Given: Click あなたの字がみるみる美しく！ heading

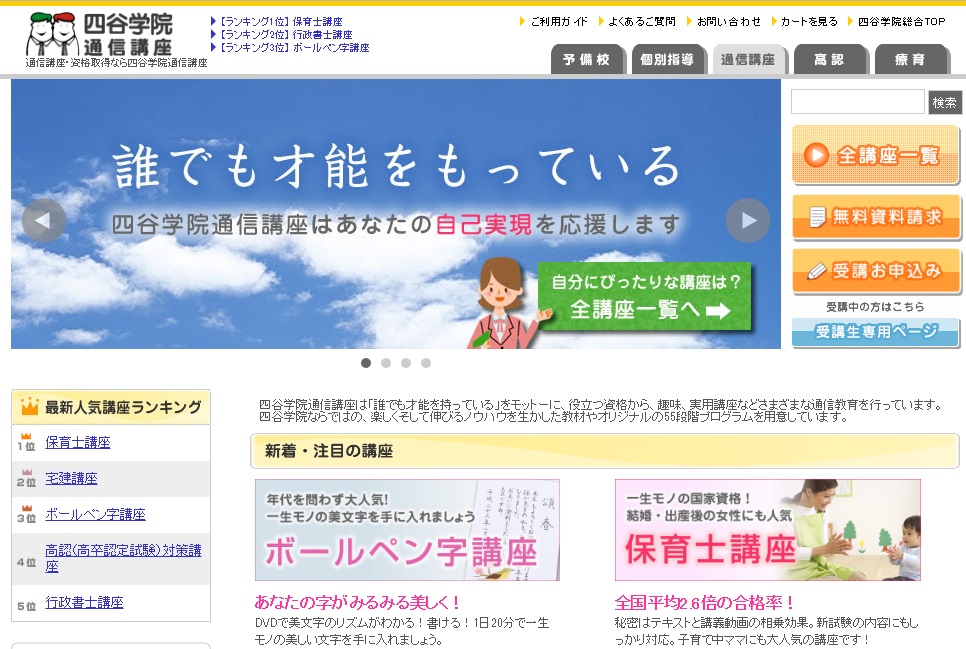Looking at the screenshot, I should point(358,602).
